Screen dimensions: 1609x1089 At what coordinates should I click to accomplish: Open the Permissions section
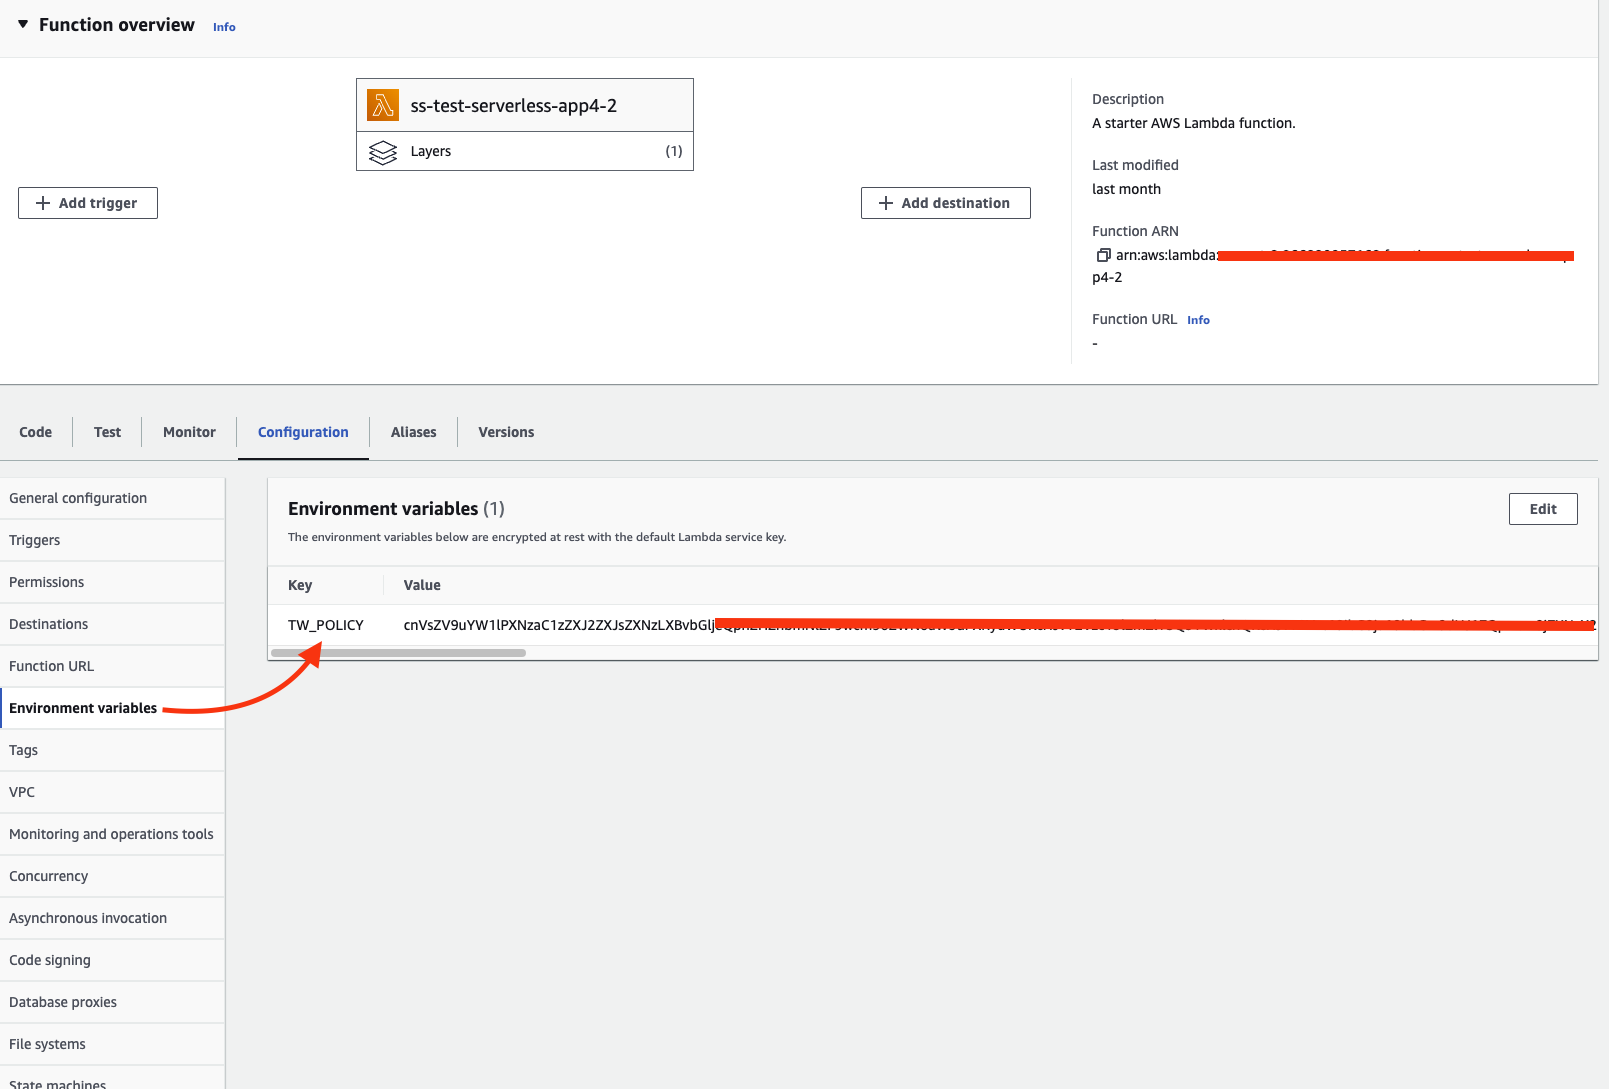46,581
